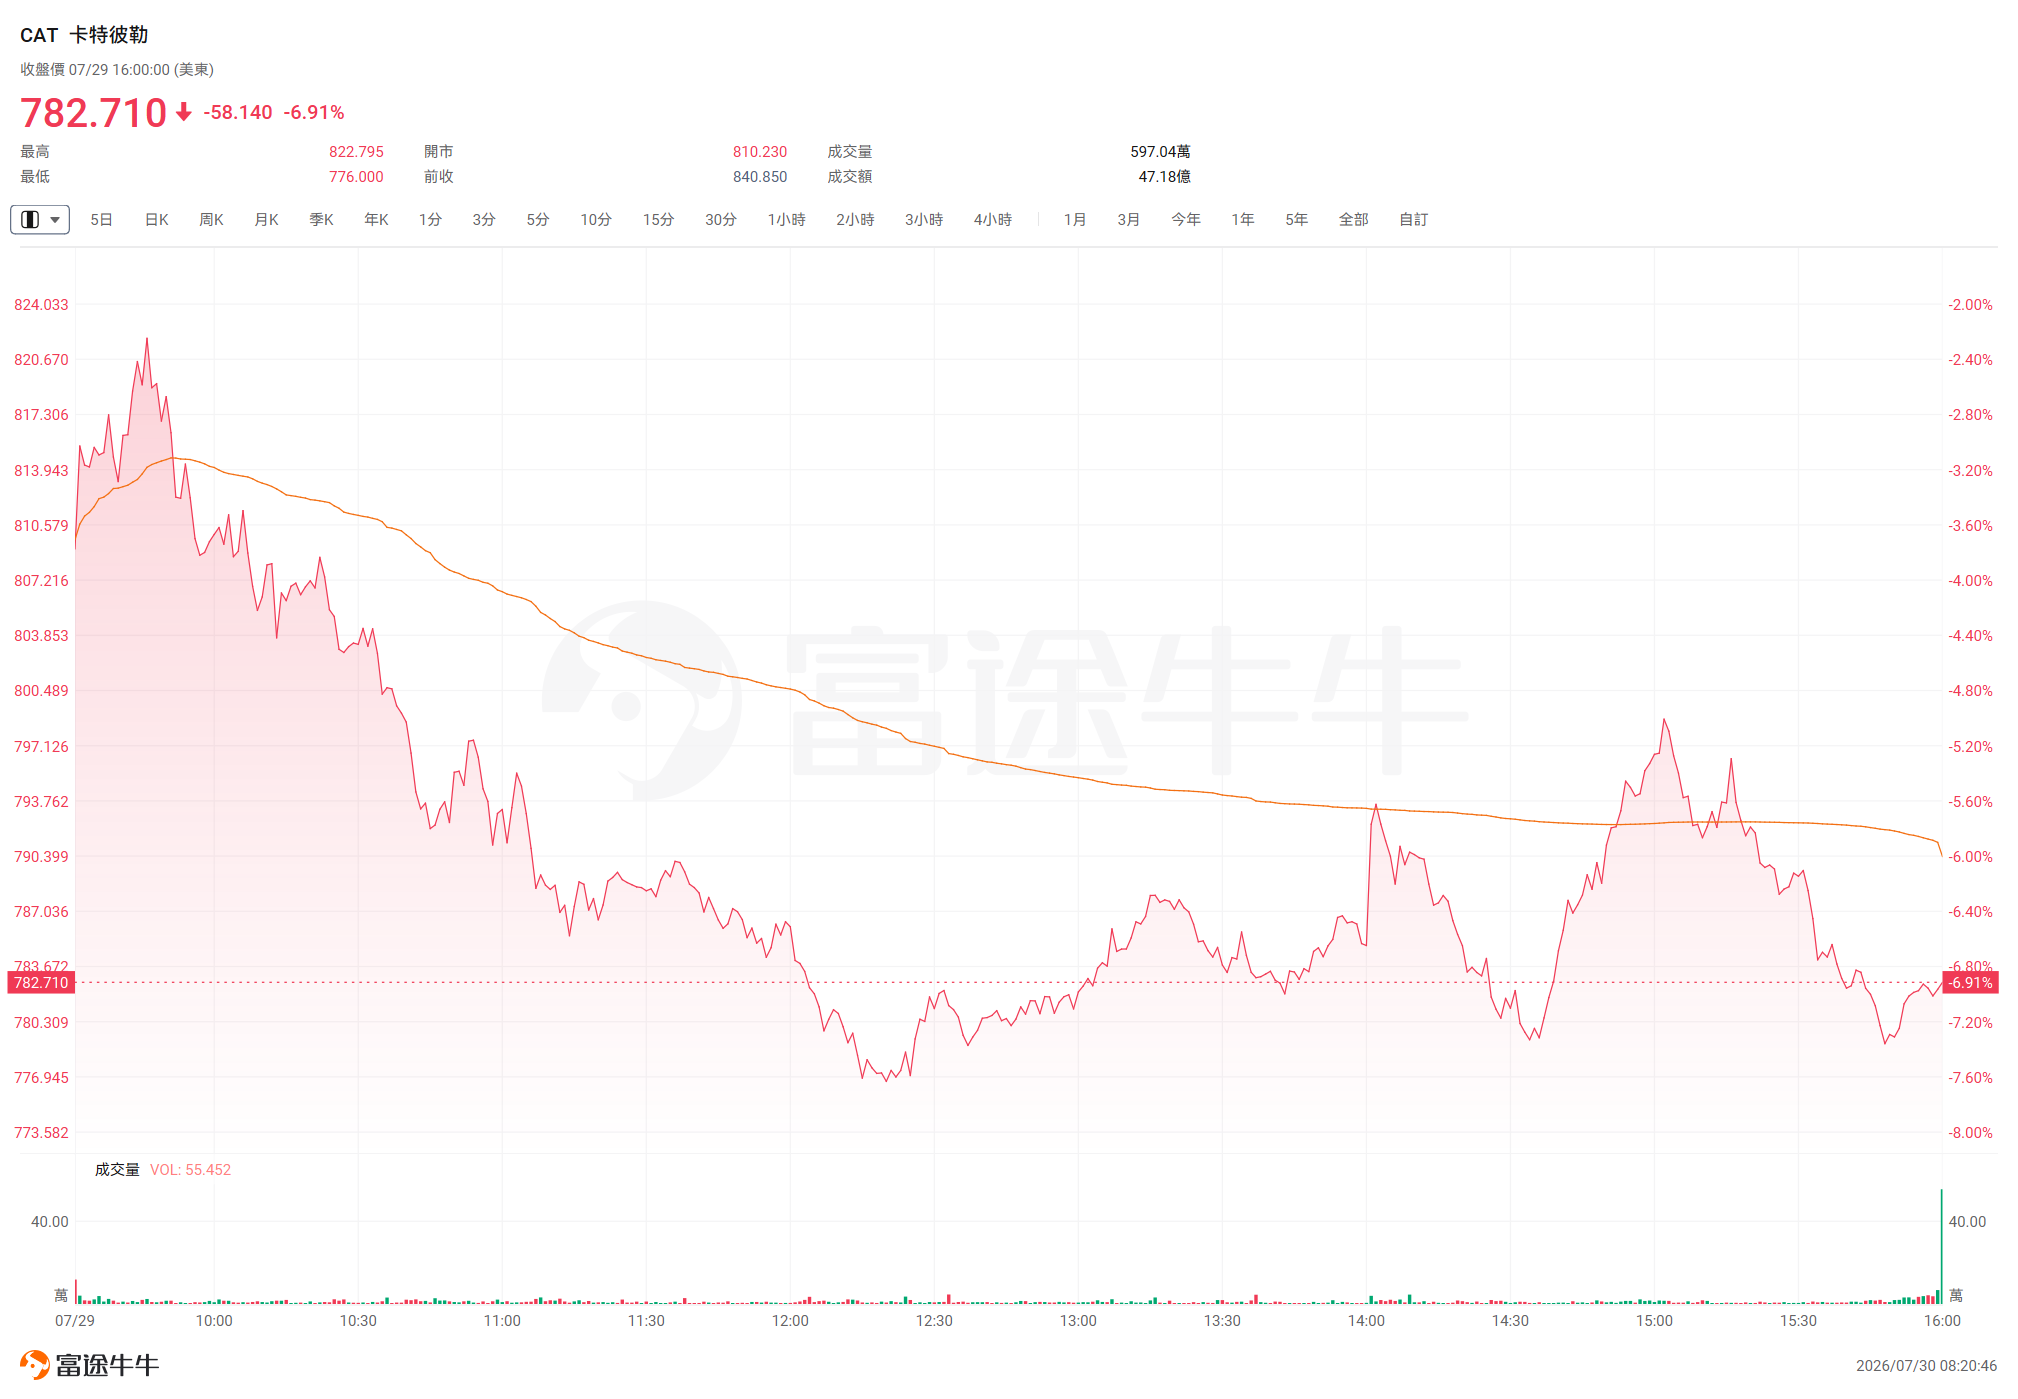Open the chart type dropdown
The width and height of the screenshot is (2018, 1399).
click(40, 219)
